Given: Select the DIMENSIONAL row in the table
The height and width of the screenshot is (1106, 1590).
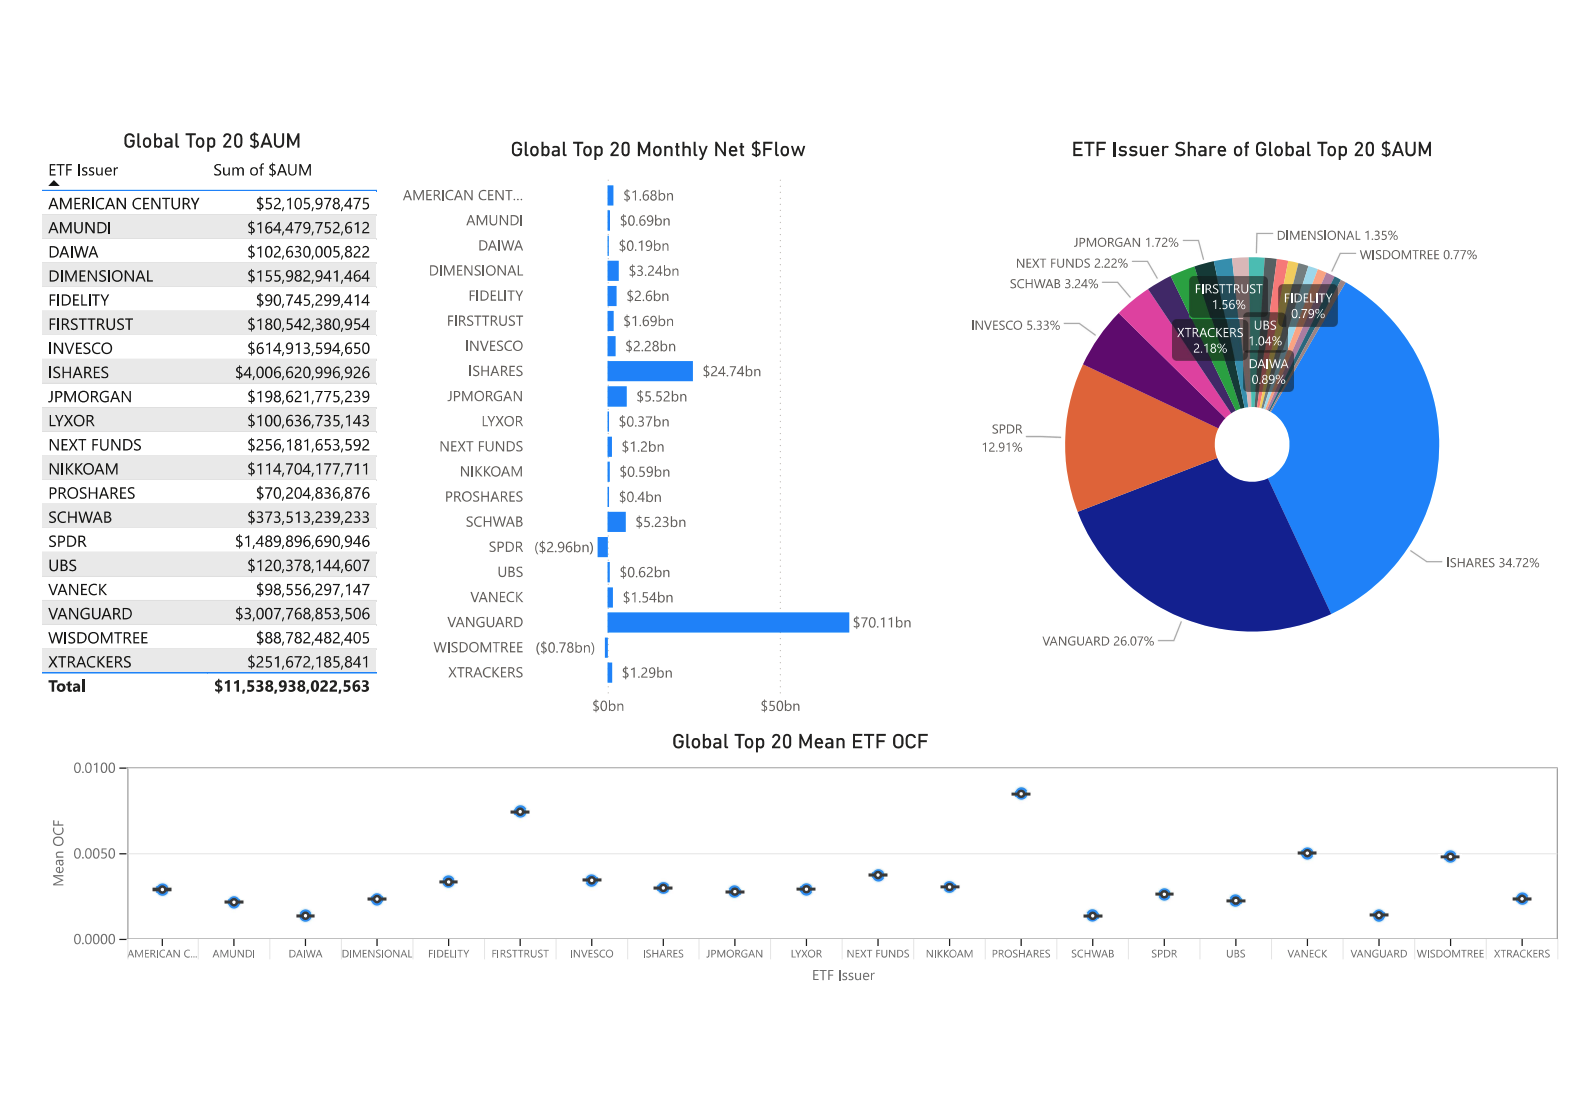Looking at the screenshot, I should click(x=210, y=276).
